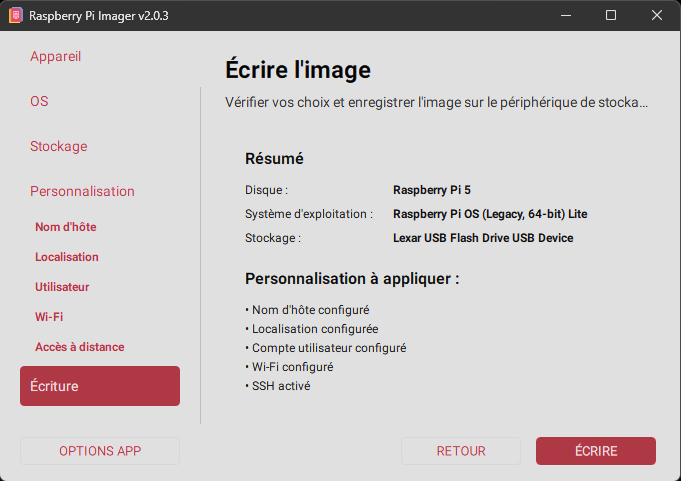The width and height of the screenshot is (681, 481).
Task: Open the Stockage step
Action: 59,146
